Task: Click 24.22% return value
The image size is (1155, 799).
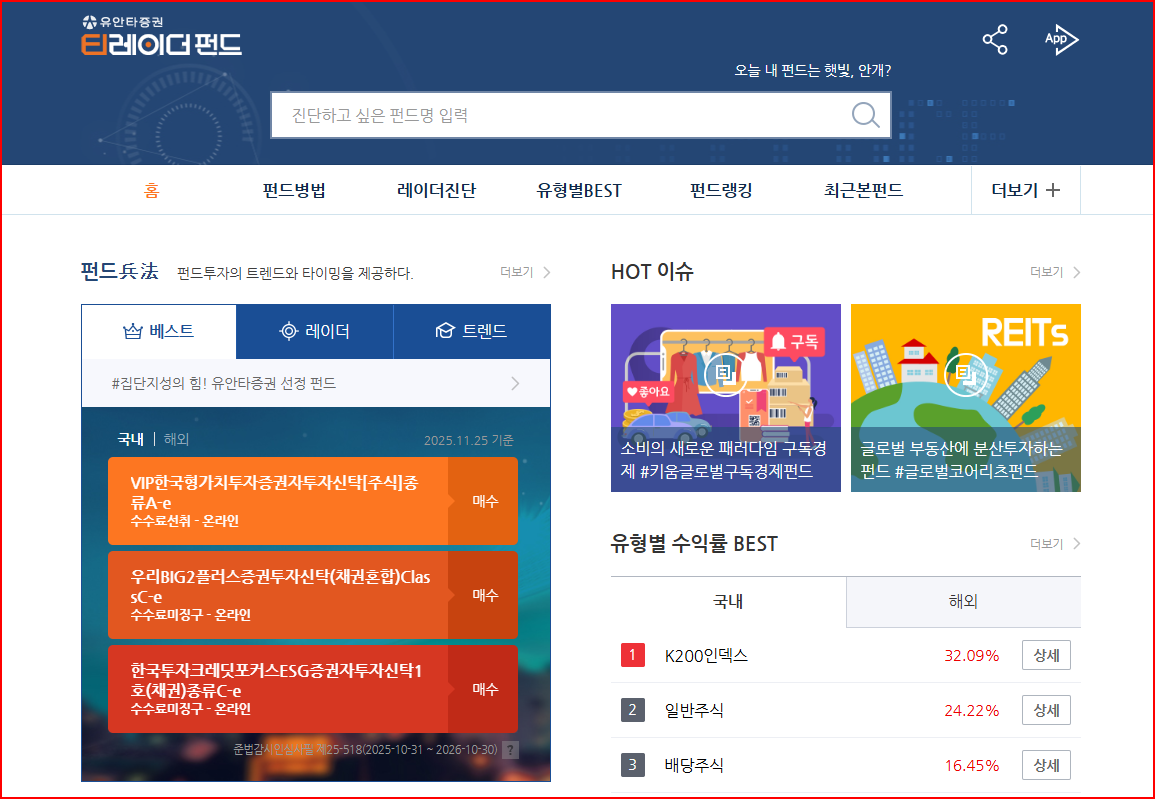Action: click(x=972, y=710)
